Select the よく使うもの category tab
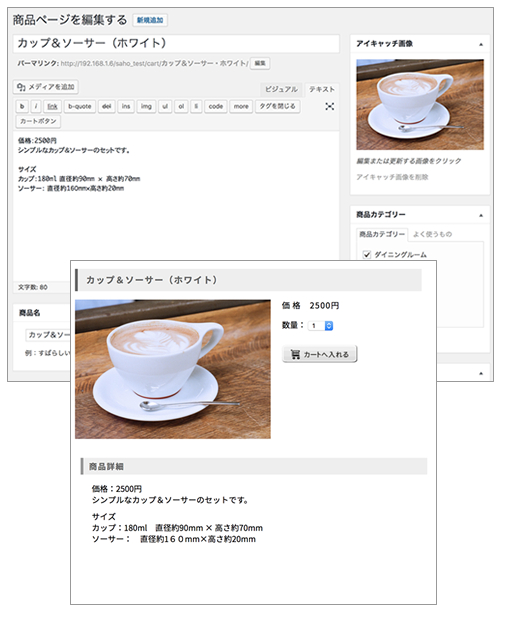The height and width of the screenshot is (626, 532). (x=432, y=234)
